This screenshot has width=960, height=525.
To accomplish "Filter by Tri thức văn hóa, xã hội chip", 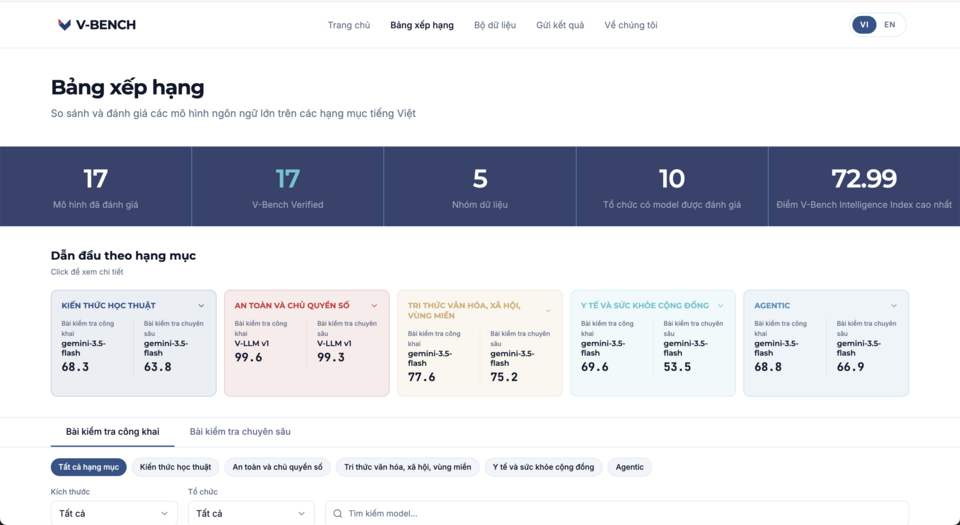I will [x=408, y=467].
